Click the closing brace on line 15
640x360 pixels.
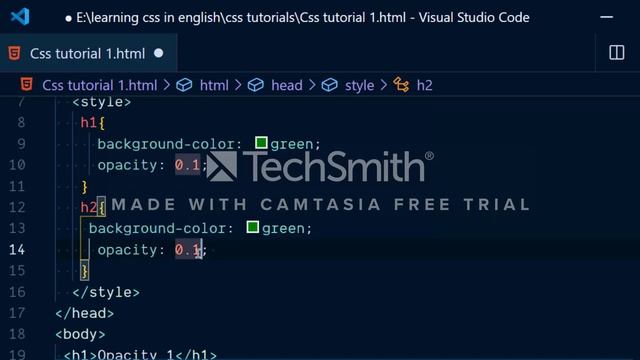coord(84,271)
